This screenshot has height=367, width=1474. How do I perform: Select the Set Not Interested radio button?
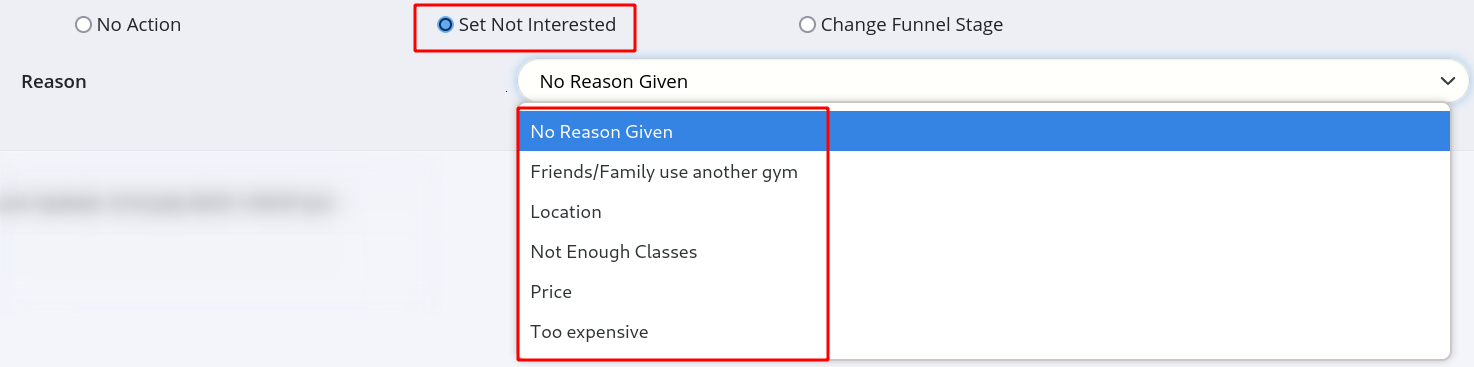pyautogui.click(x=445, y=25)
